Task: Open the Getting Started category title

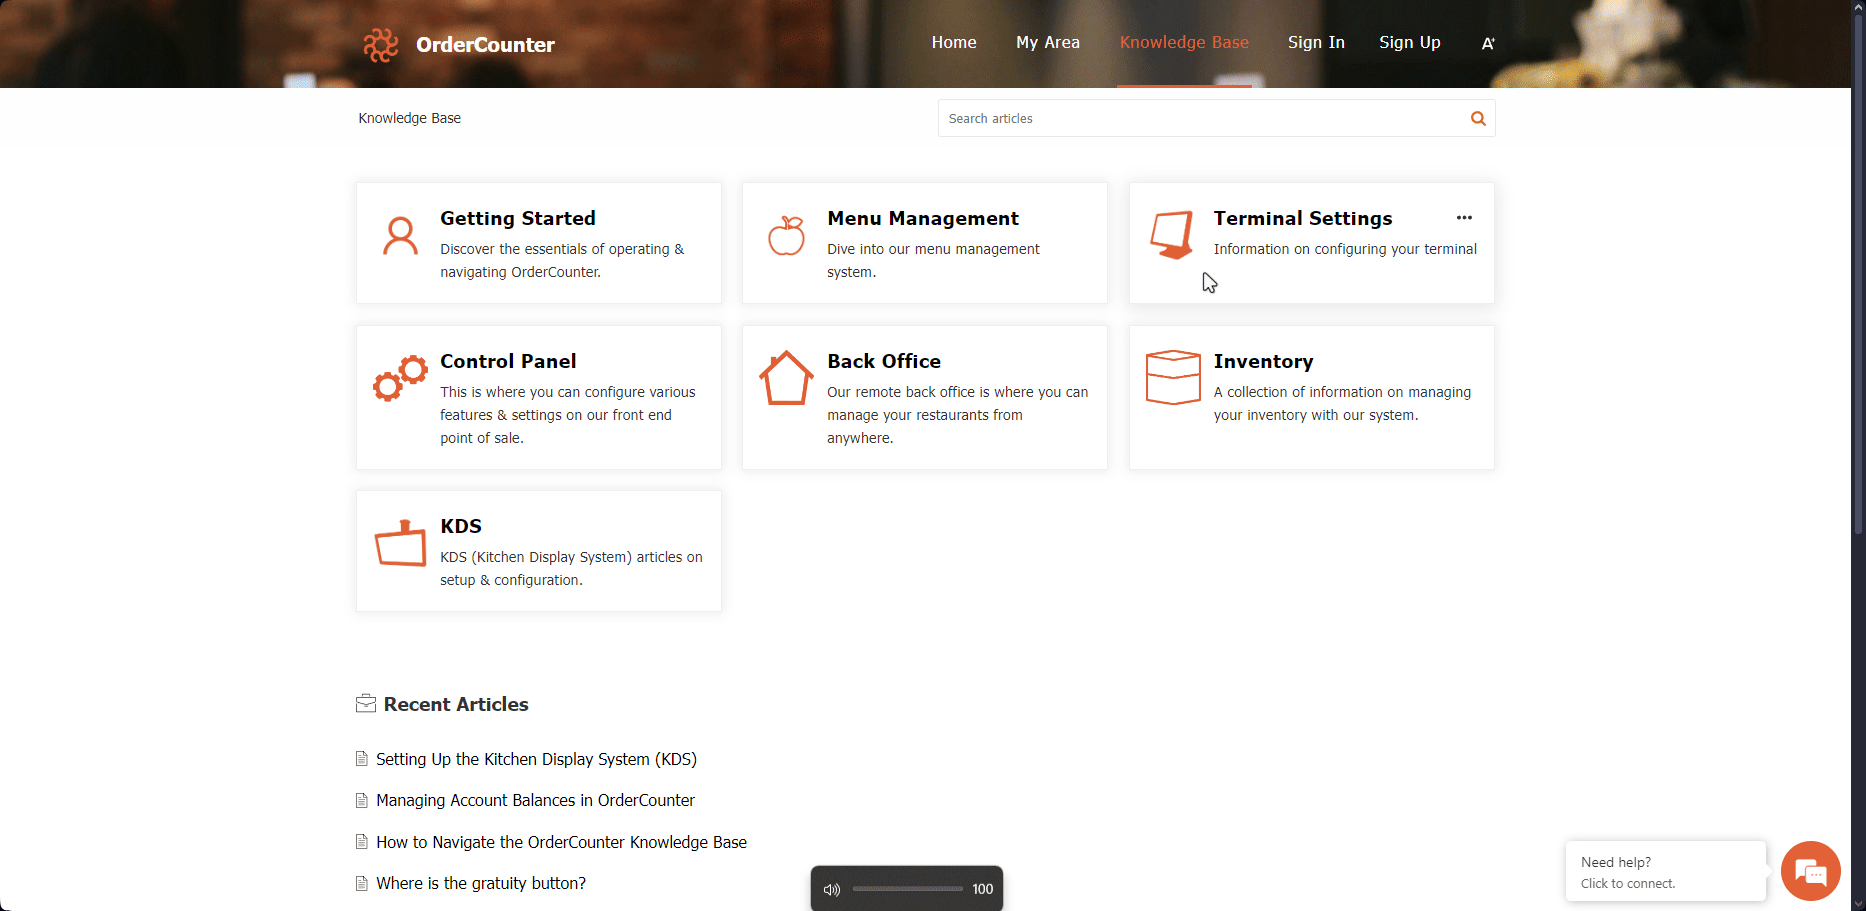Action: (x=518, y=218)
